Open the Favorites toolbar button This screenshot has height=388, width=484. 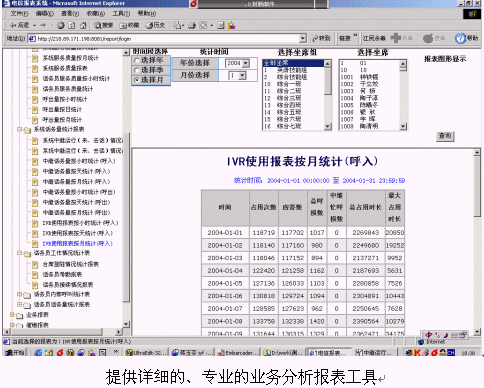pyautogui.click(x=130, y=25)
